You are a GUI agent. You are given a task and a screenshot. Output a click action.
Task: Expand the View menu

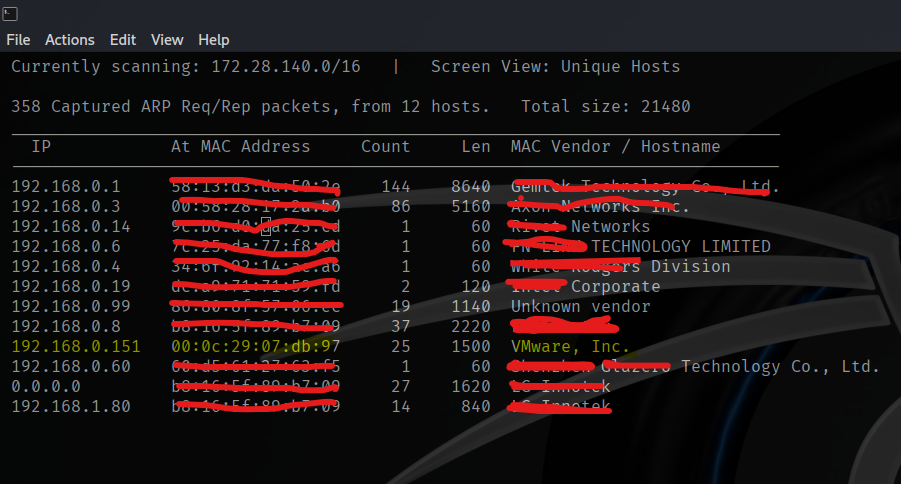tap(167, 40)
